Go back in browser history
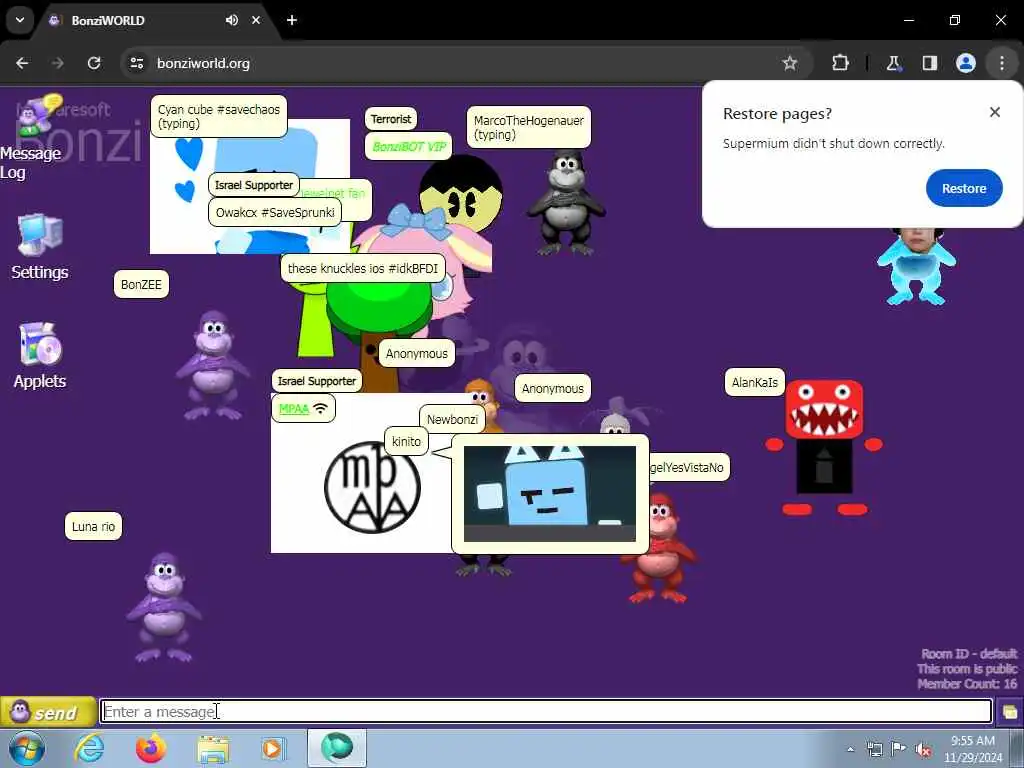 [22, 63]
